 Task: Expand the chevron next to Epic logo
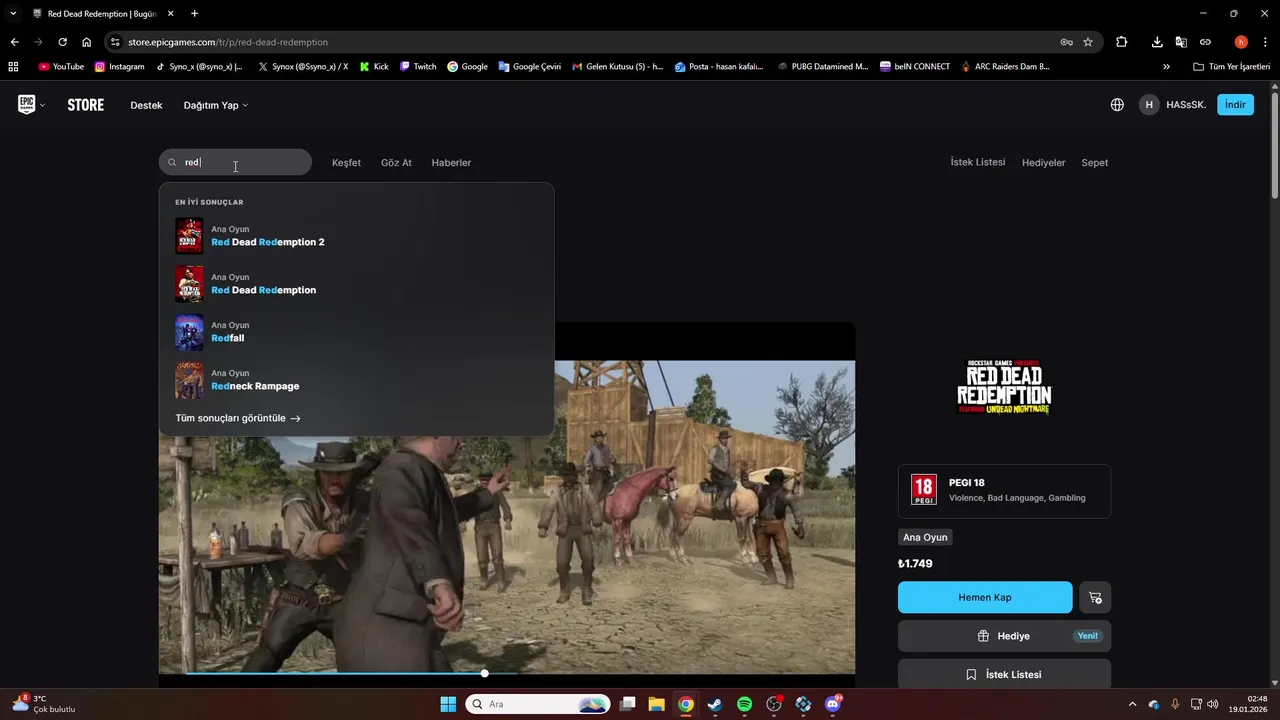[42, 105]
